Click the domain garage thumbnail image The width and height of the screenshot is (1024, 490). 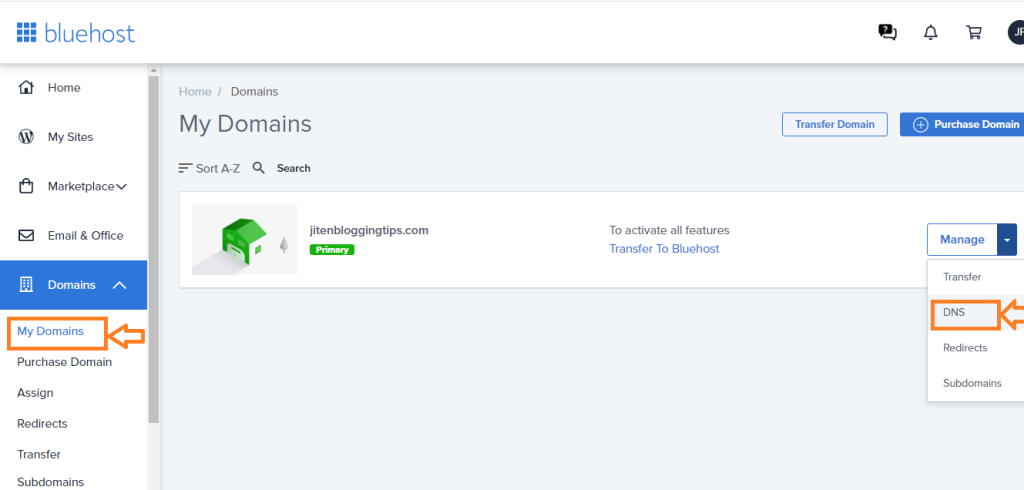coord(245,239)
